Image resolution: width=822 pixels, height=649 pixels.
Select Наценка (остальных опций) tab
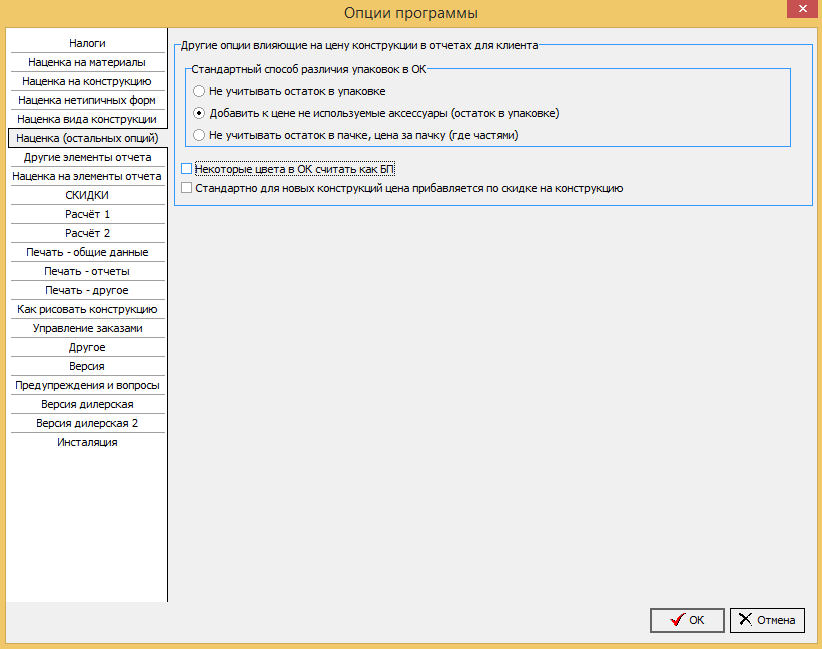coord(87,138)
